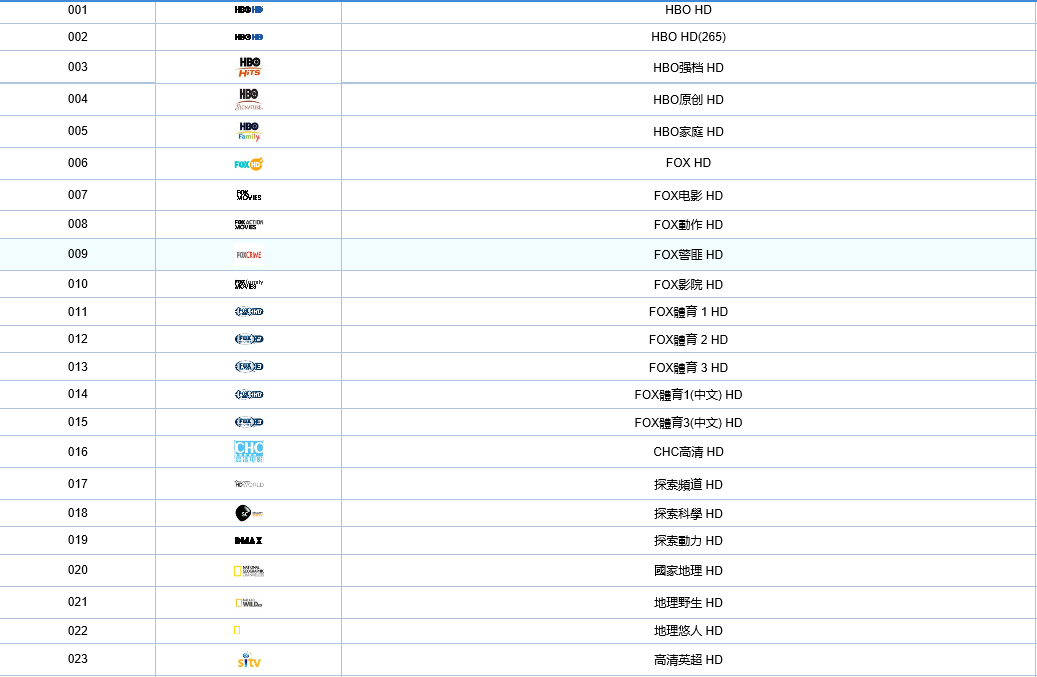The image size is (1037, 677).
Task: Choose the HBO Family logo
Action: pos(249,131)
